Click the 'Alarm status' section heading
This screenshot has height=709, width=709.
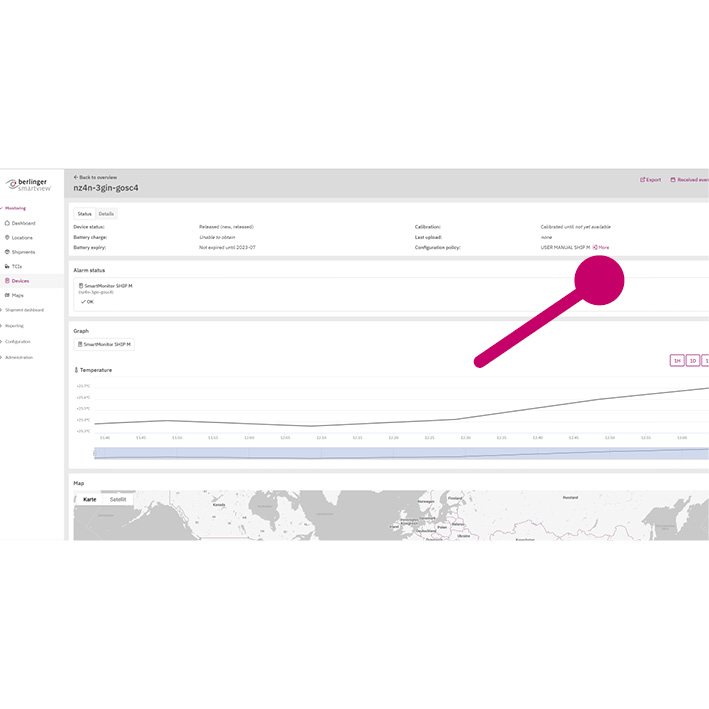(x=89, y=270)
